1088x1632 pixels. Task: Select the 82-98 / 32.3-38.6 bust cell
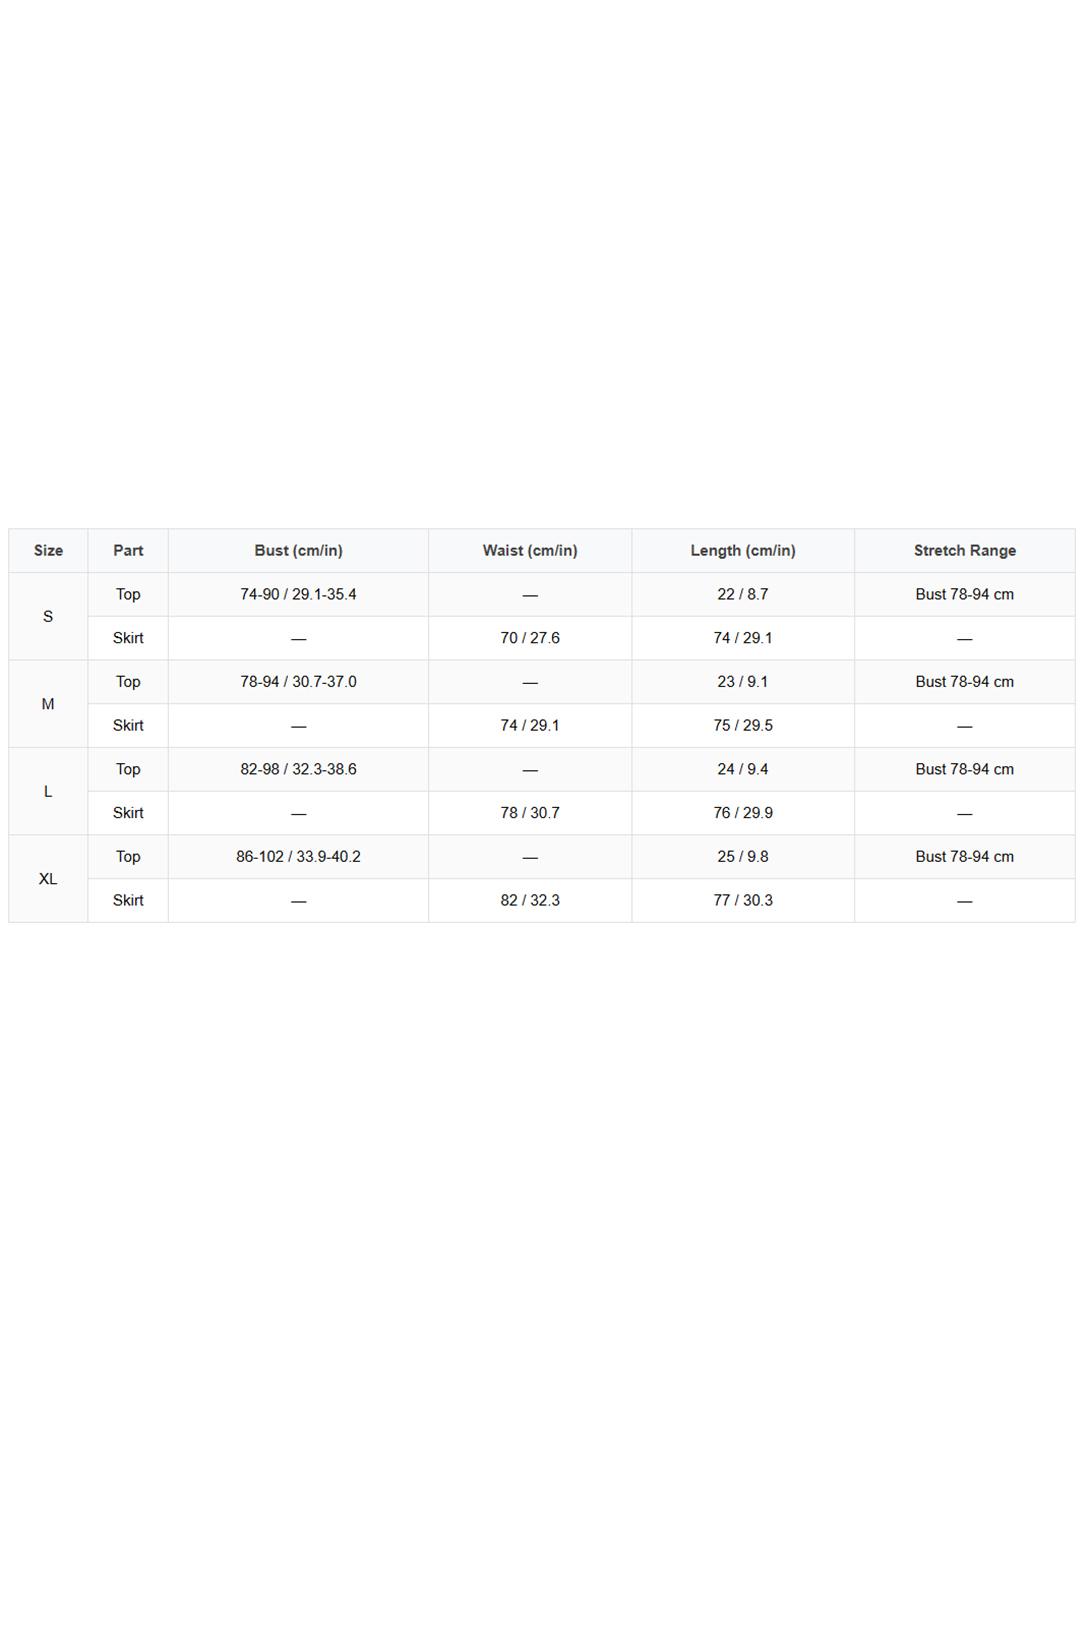298,770
